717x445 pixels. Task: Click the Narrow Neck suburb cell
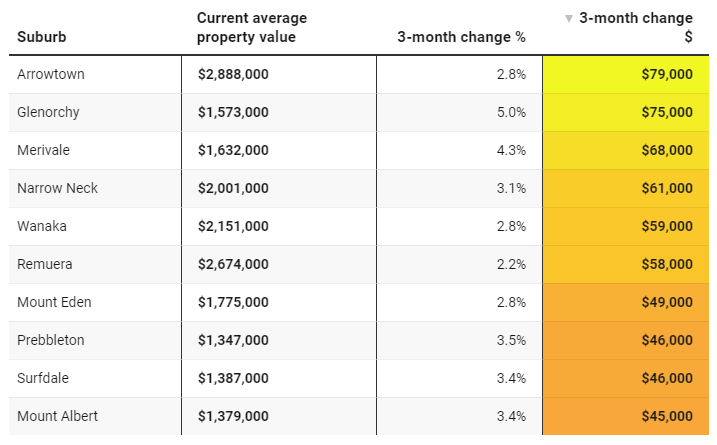coord(57,188)
